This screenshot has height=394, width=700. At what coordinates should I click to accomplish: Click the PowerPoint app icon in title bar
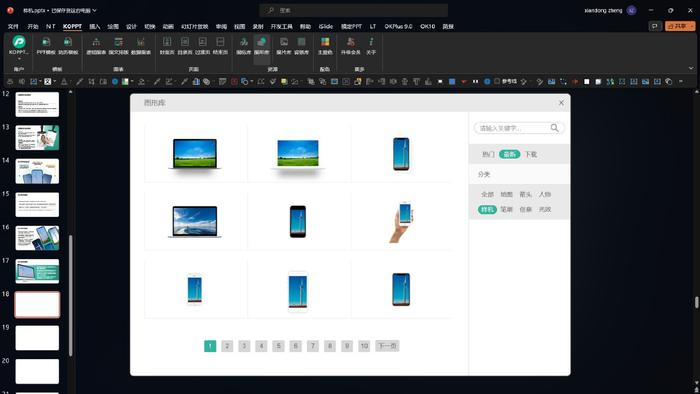[10, 10]
